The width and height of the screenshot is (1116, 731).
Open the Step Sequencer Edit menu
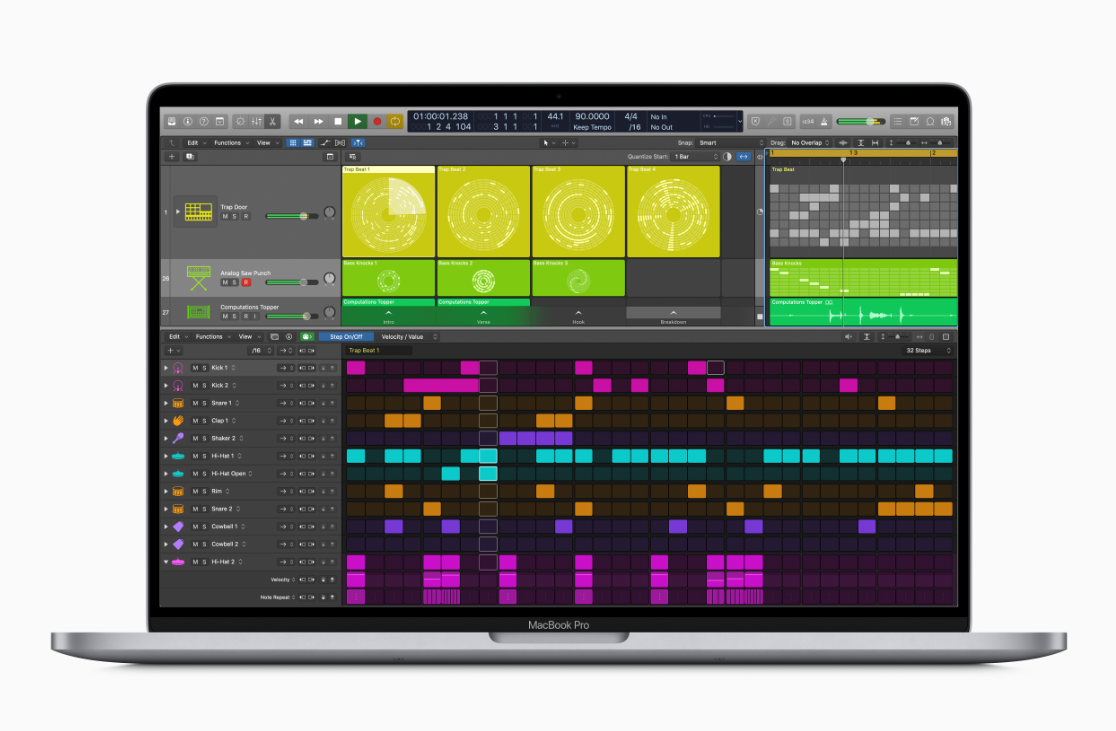178,337
